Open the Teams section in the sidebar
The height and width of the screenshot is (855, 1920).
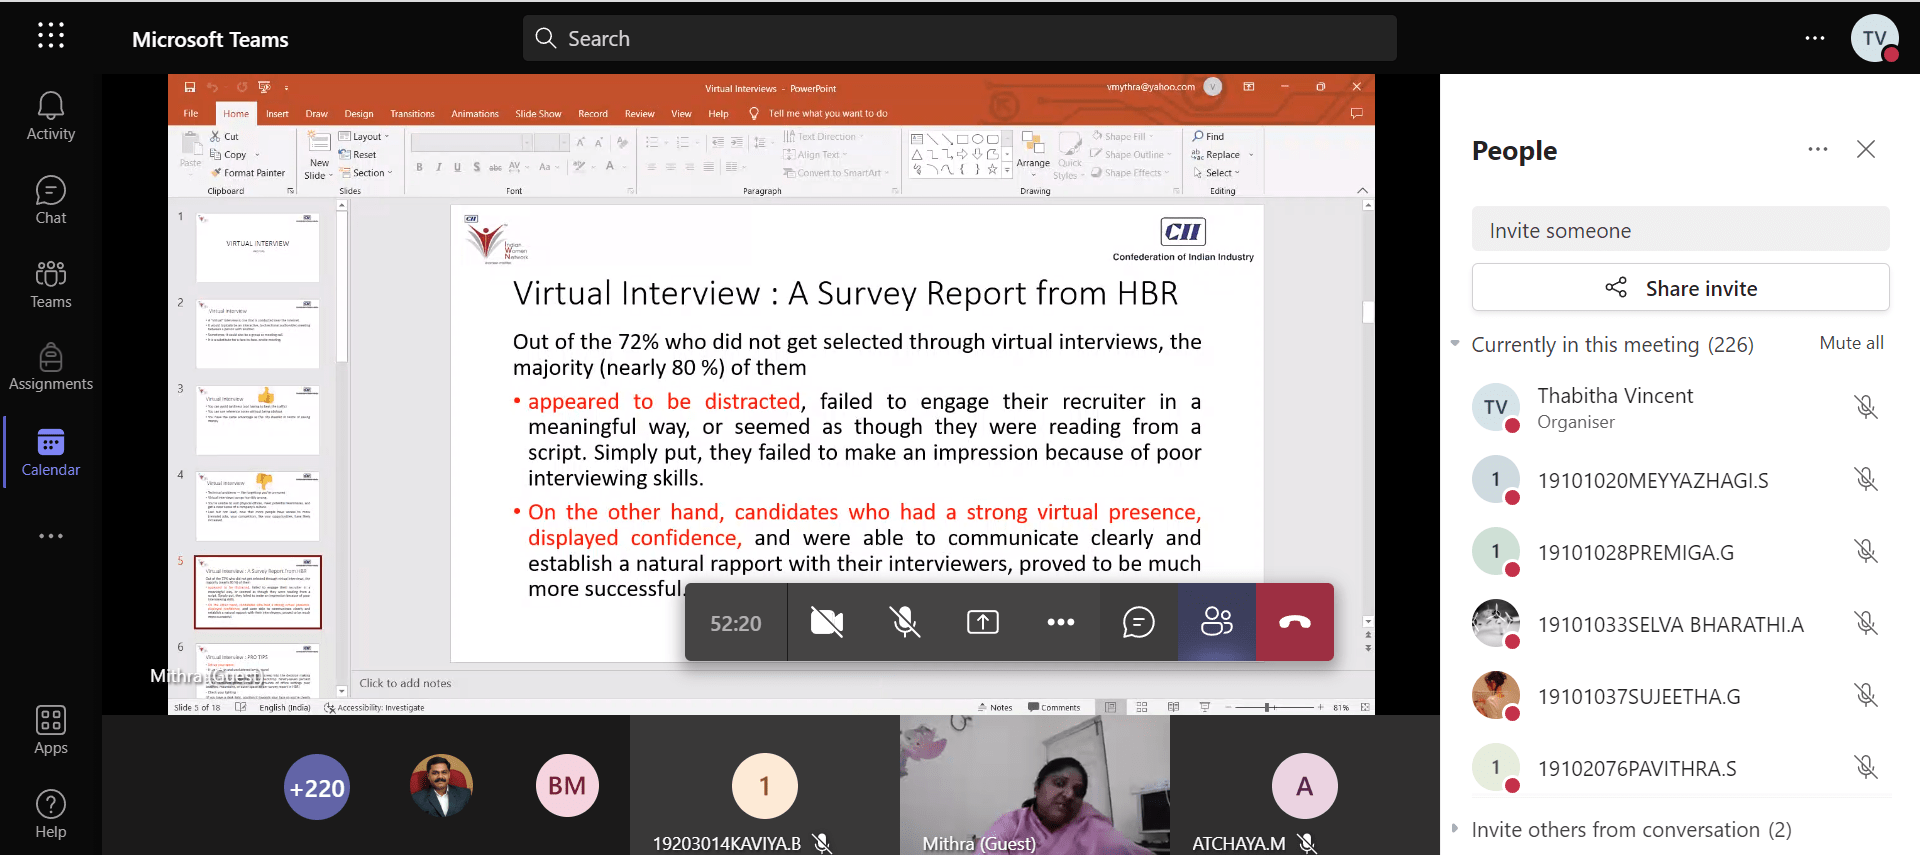[50, 285]
